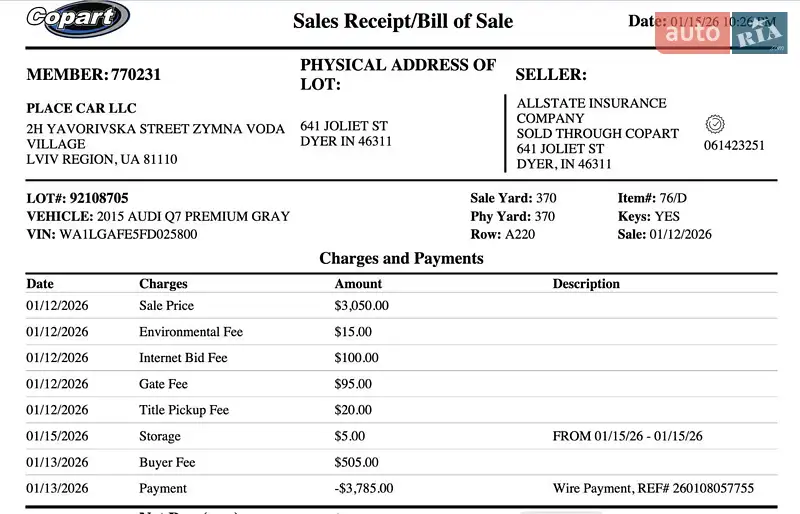Click the Amount column header
Image resolution: width=800 pixels, height=514 pixels.
pos(358,284)
